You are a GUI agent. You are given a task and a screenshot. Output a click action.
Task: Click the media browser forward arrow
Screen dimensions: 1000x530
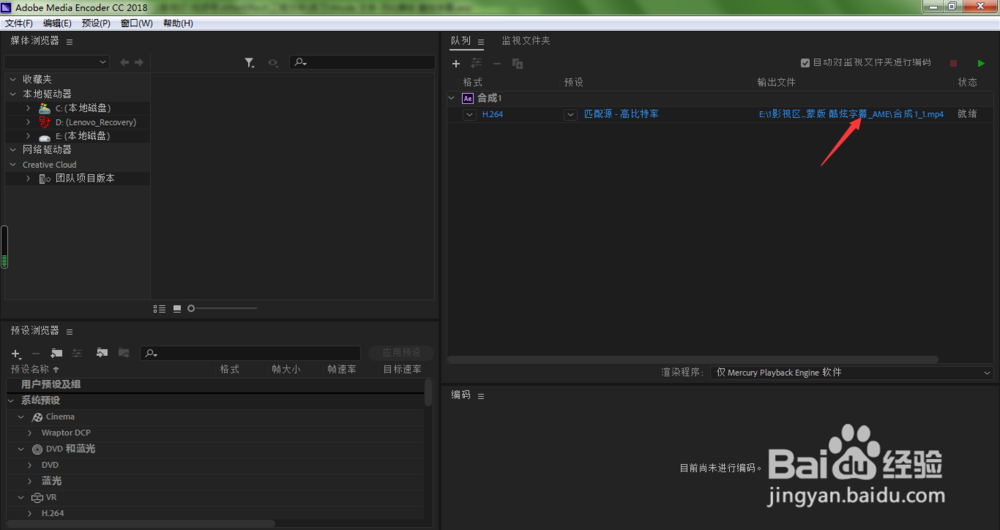pyautogui.click(x=138, y=63)
